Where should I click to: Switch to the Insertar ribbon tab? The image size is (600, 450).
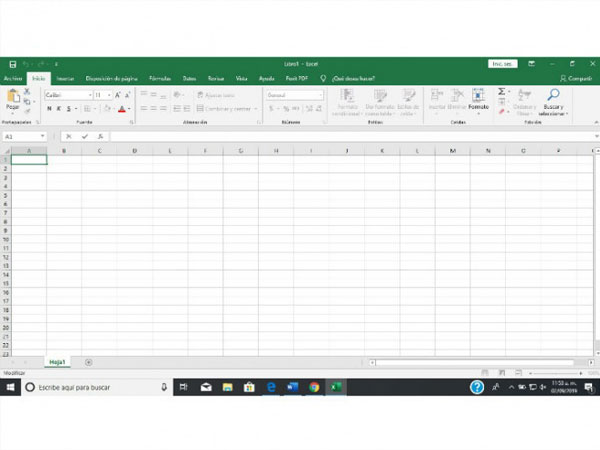pyautogui.click(x=65, y=78)
